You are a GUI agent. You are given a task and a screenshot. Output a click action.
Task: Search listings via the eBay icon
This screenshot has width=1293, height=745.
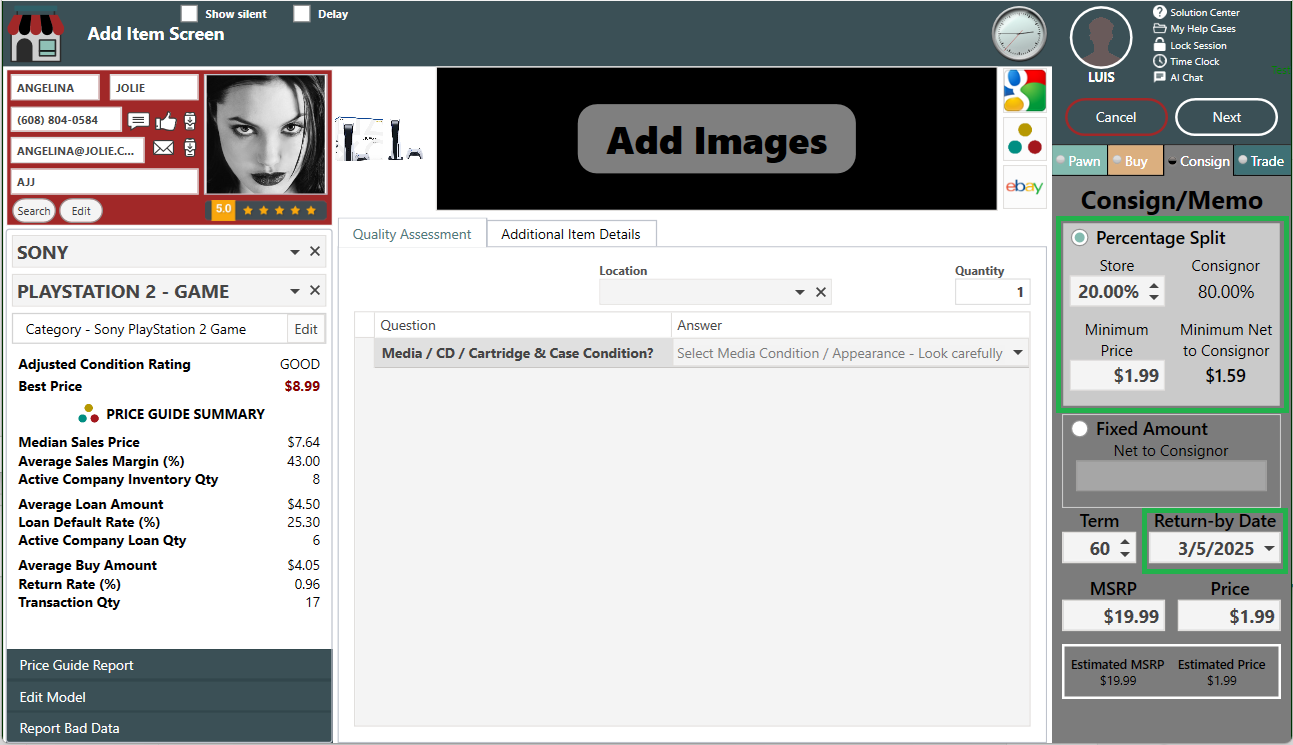1025,187
